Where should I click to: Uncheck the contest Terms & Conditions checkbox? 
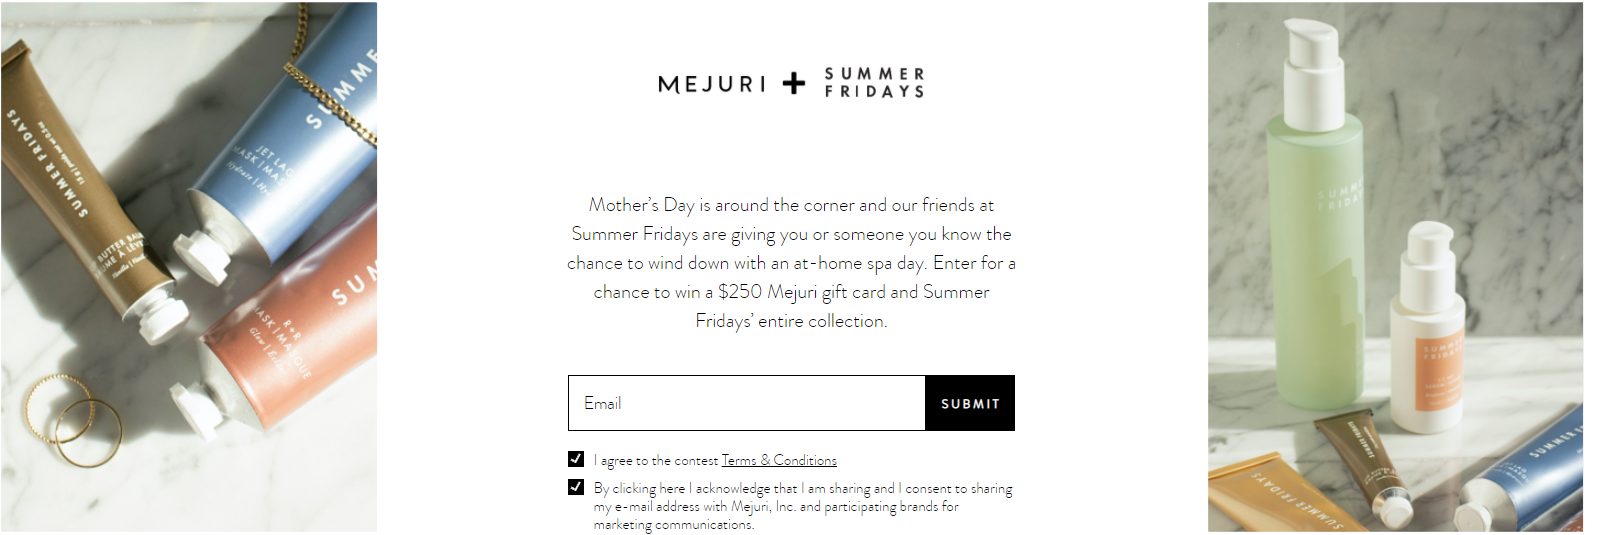click(x=576, y=459)
